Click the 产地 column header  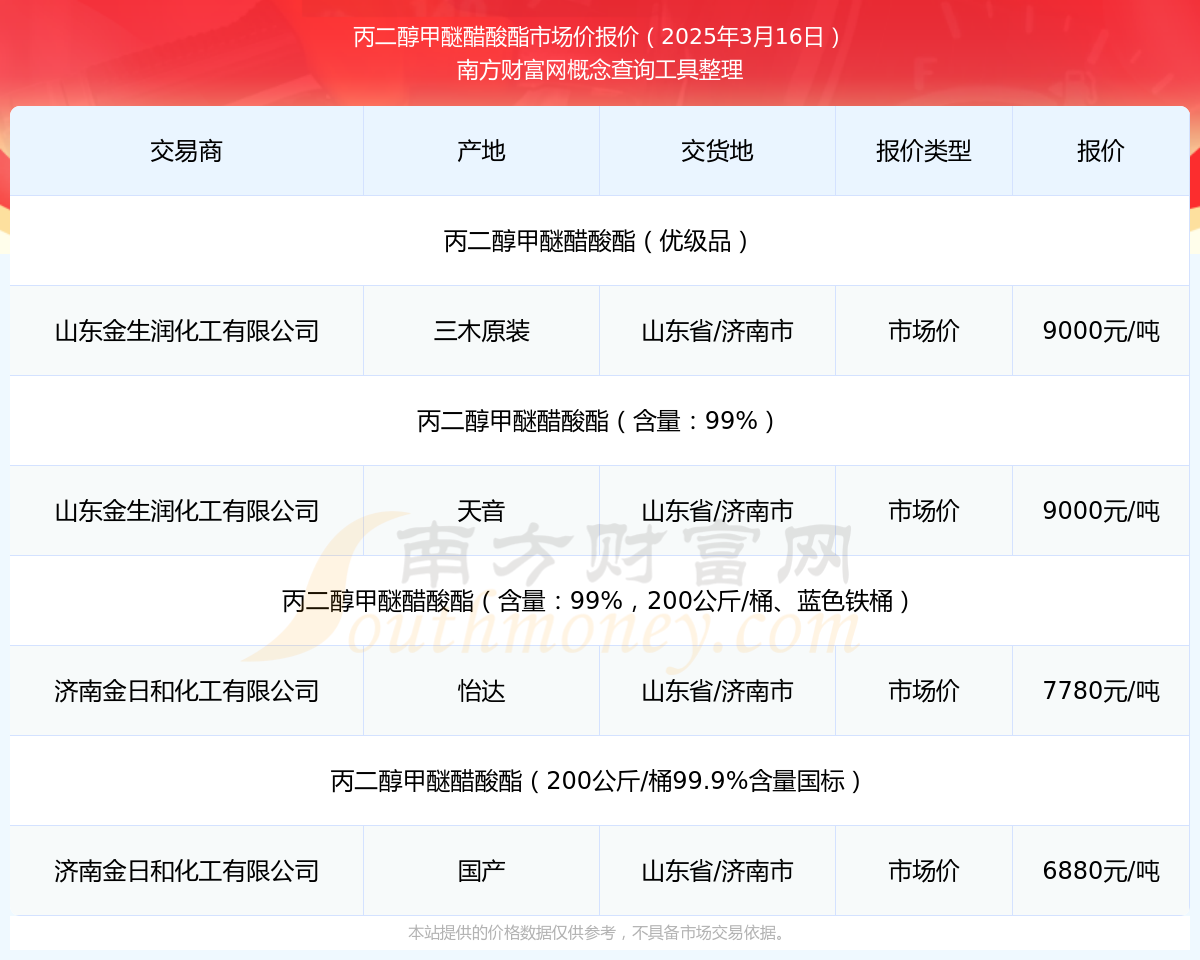(x=481, y=151)
